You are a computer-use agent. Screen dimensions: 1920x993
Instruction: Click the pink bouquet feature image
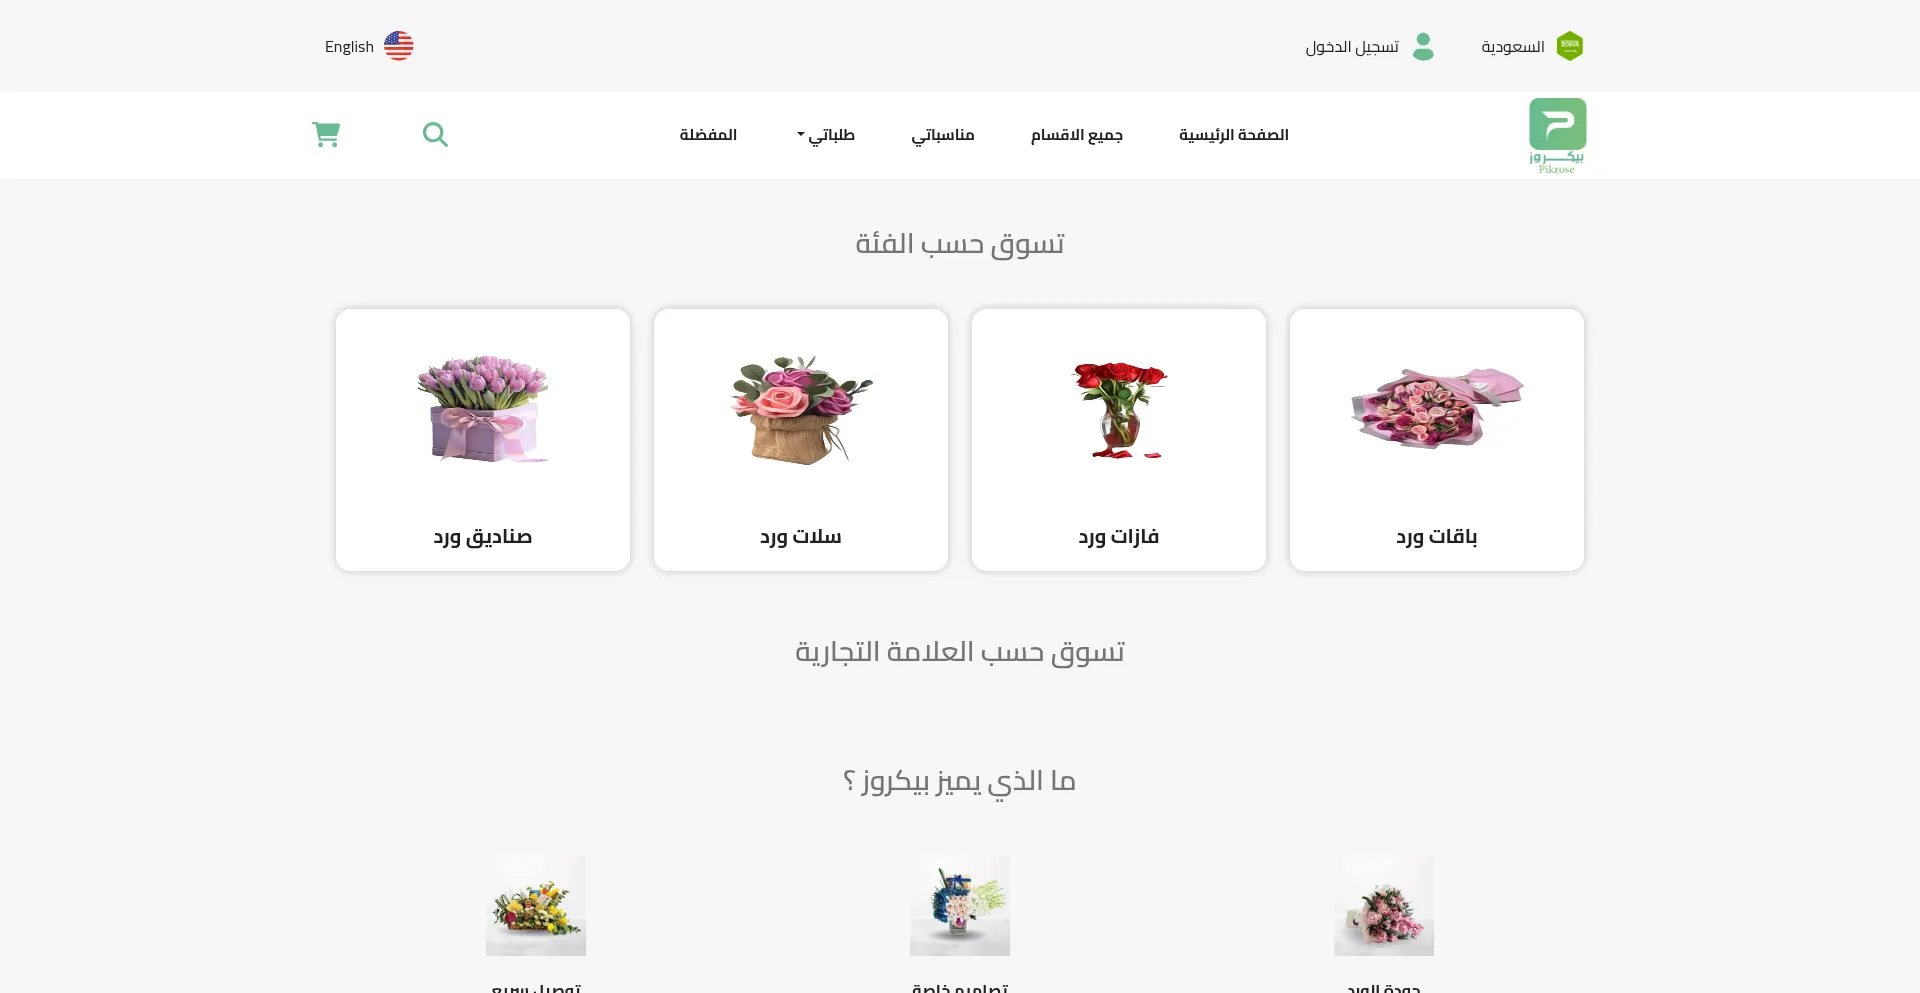click(x=1384, y=906)
